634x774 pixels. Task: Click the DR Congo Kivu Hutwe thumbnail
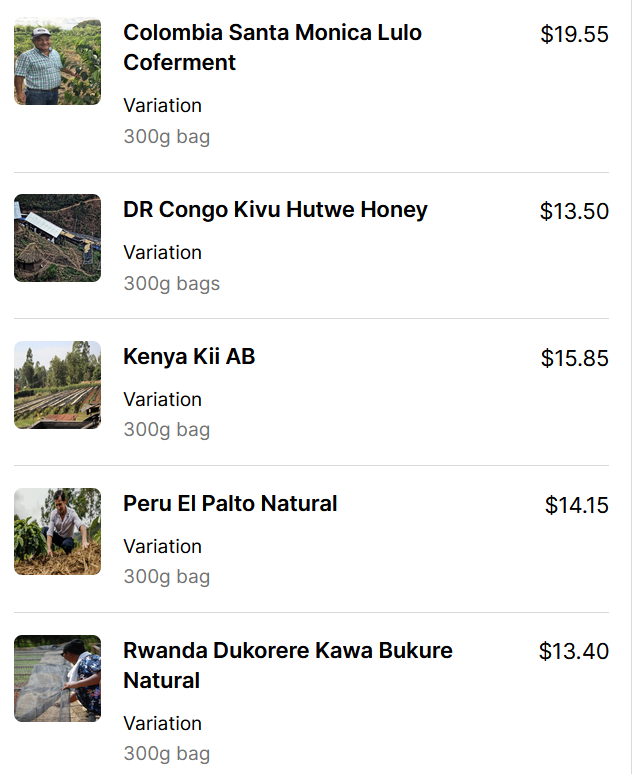pyautogui.click(x=57, y=238)
